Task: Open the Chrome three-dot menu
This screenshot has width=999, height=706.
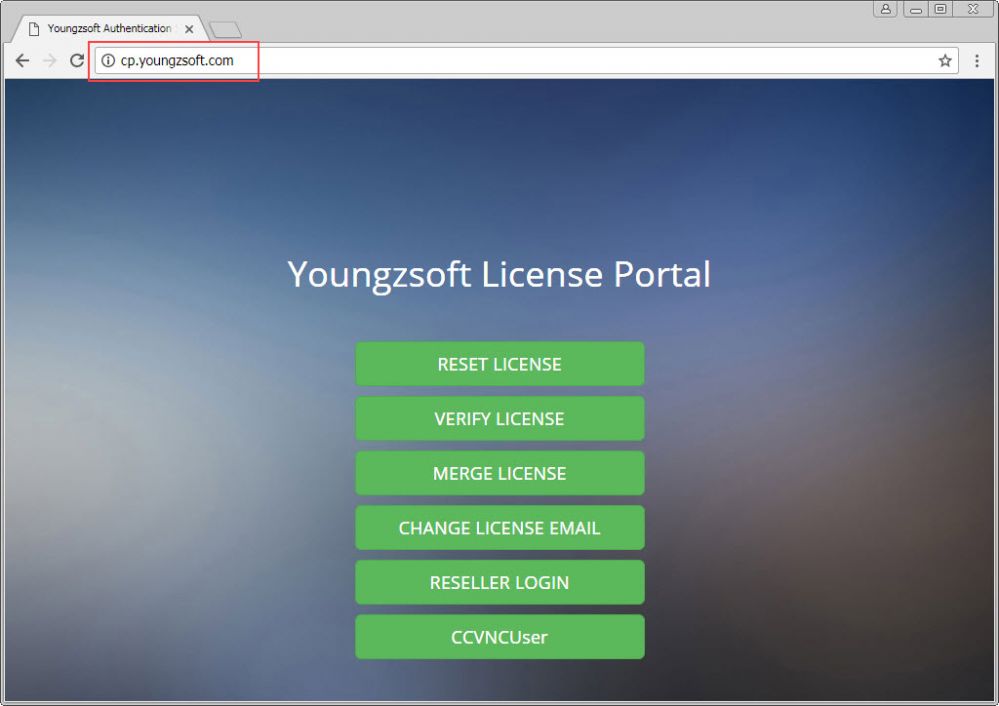Action: coord(977,61)
